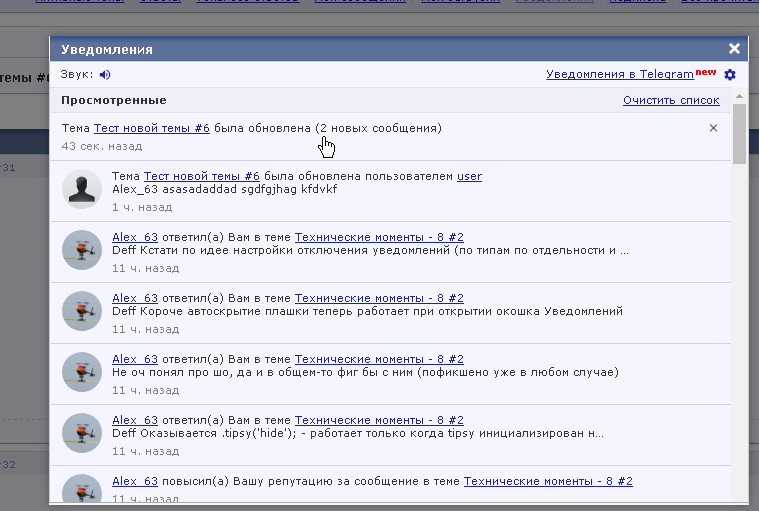
Task: Click Alex_63 avatar beside the Deff Кстати reply
Action: (x=82, y=249)
